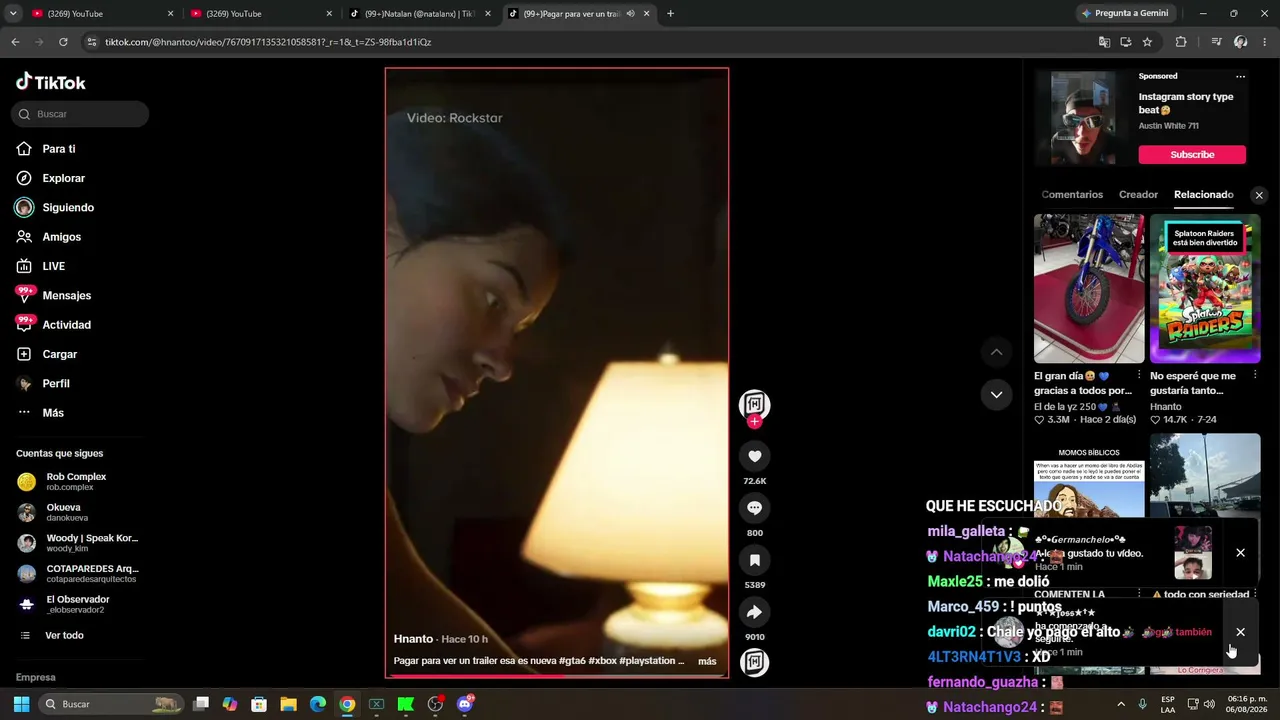
Task: Open Rob Complex account
Action: pos(76,482)
